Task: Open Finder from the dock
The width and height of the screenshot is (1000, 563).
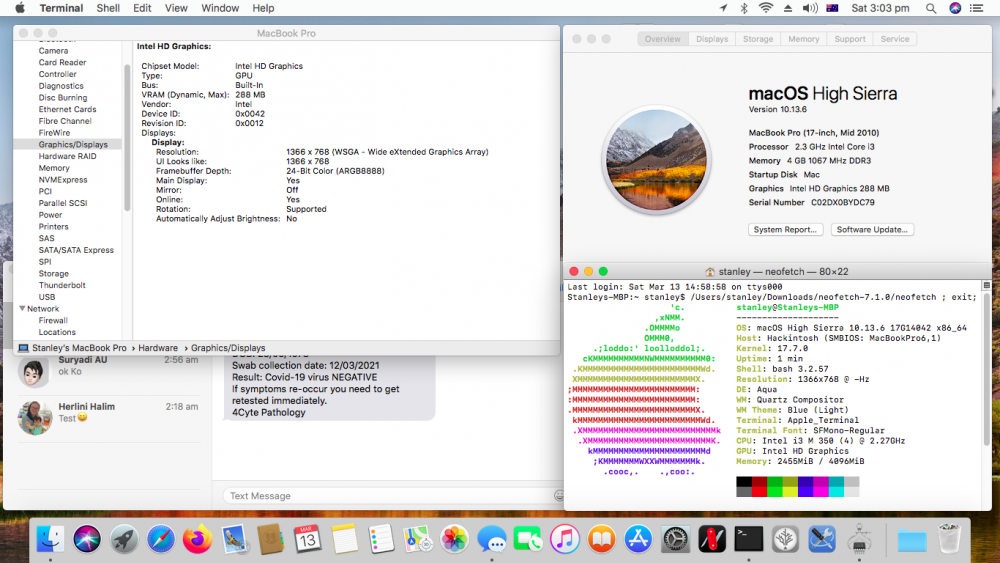Action: 50,539
